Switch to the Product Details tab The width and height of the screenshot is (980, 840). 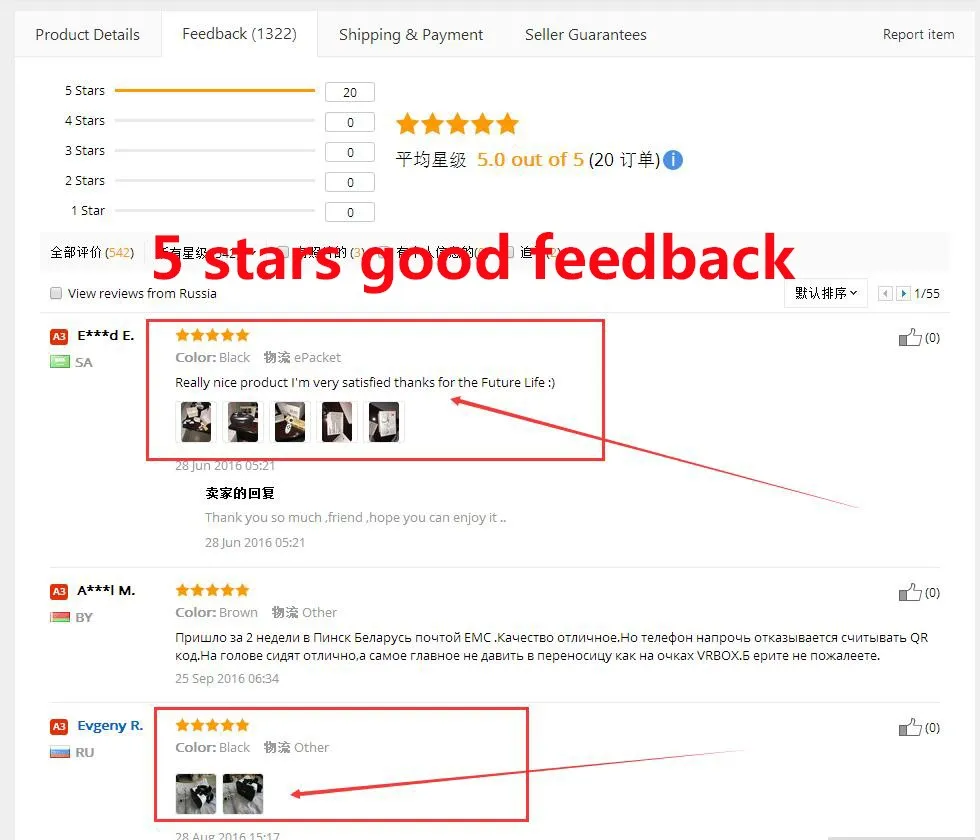(88, 34)
